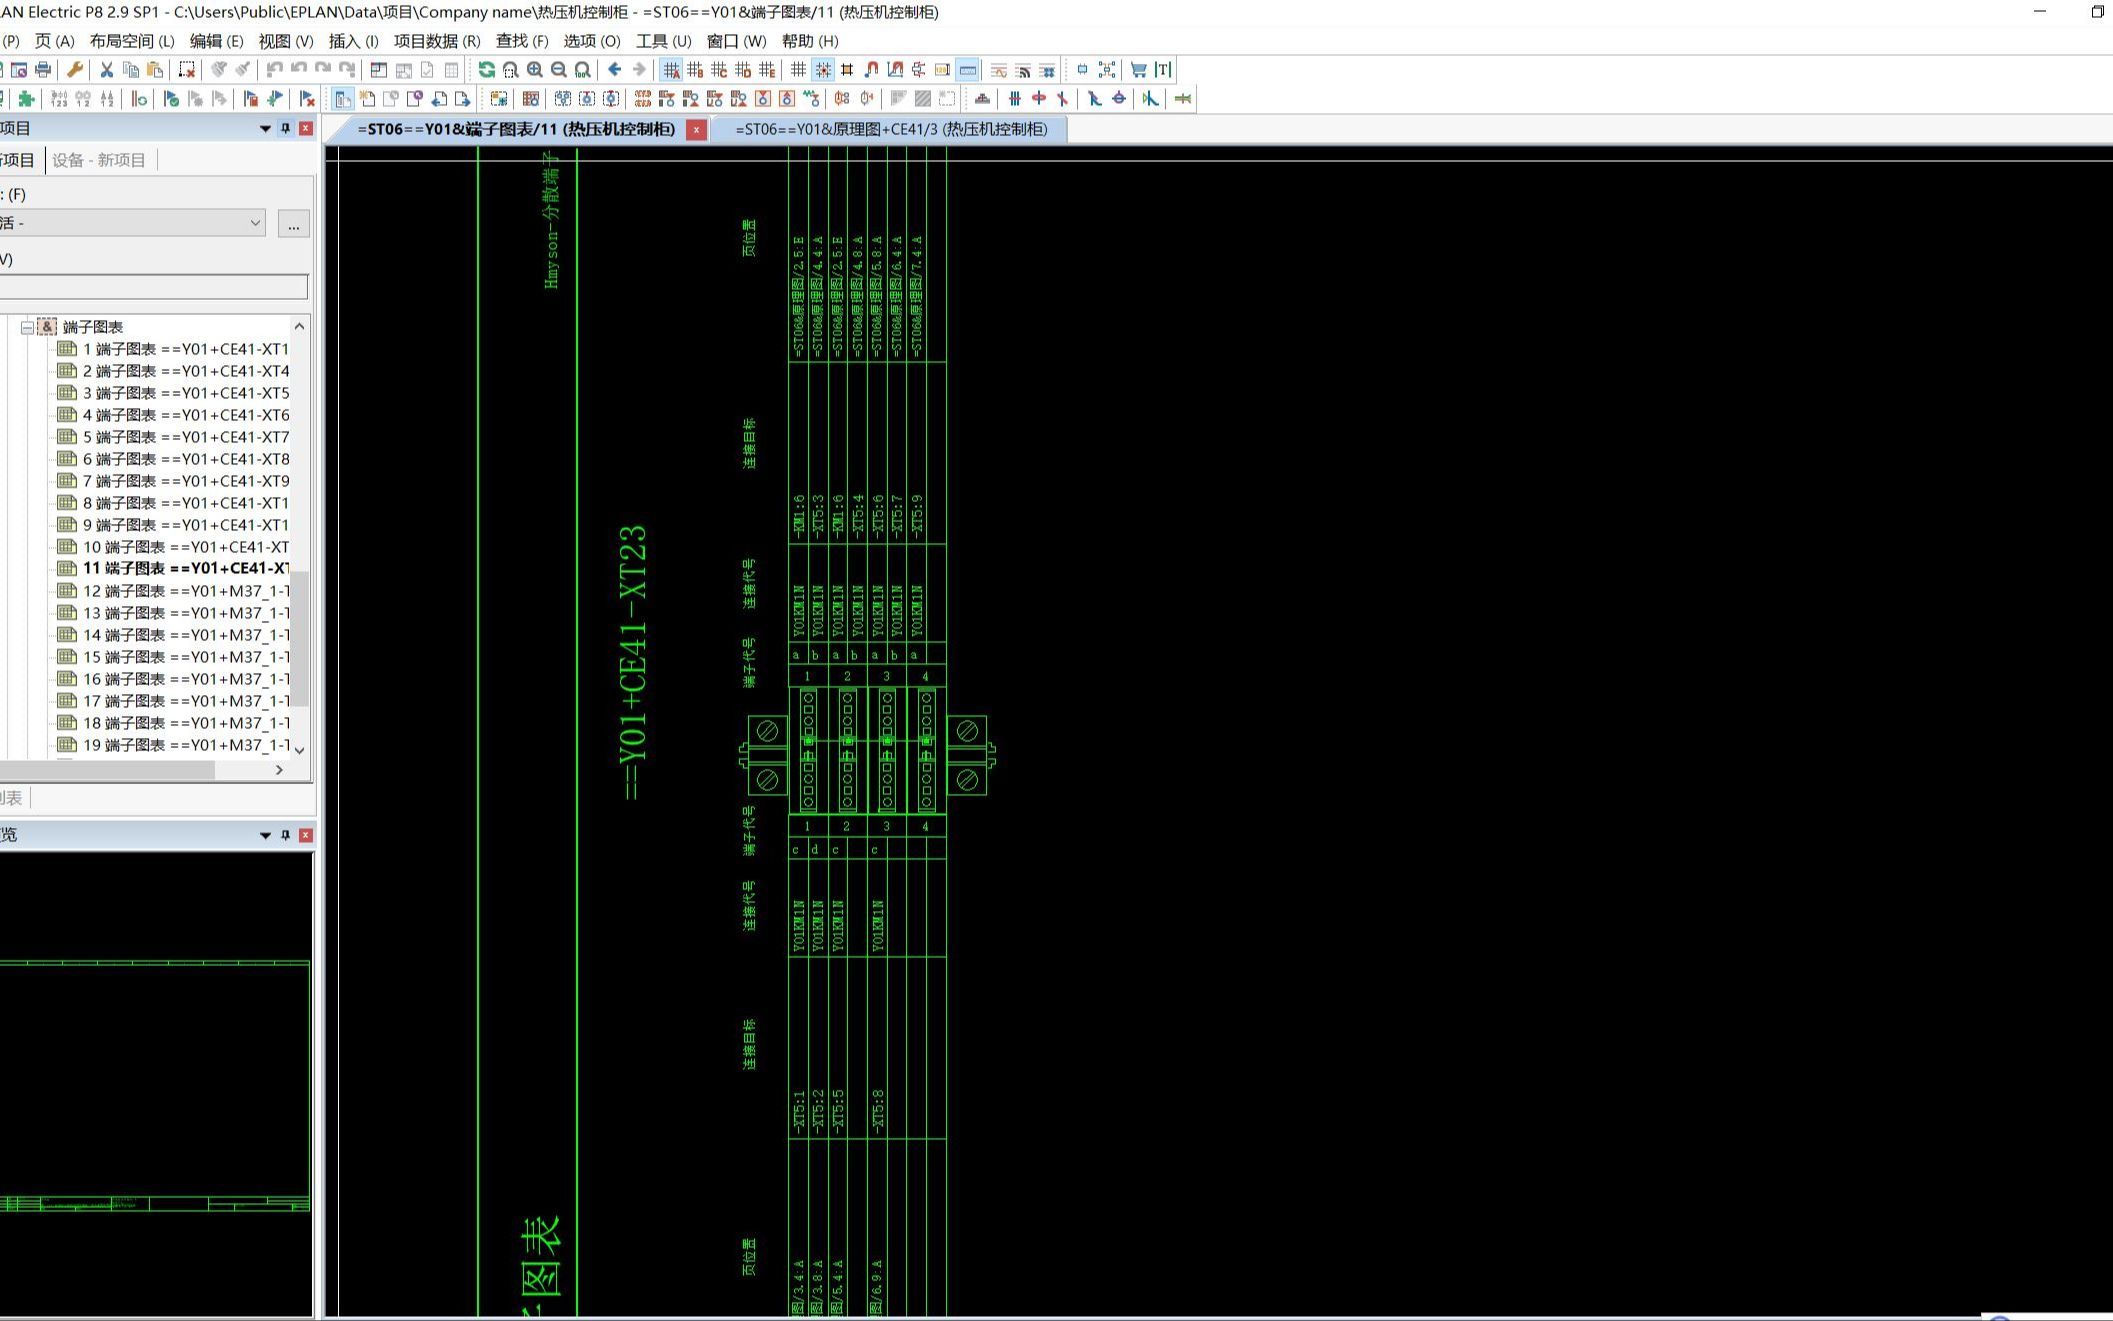Click the shopping cart icon
The image size is (2113, 1321).
(x=1138, y=70)
